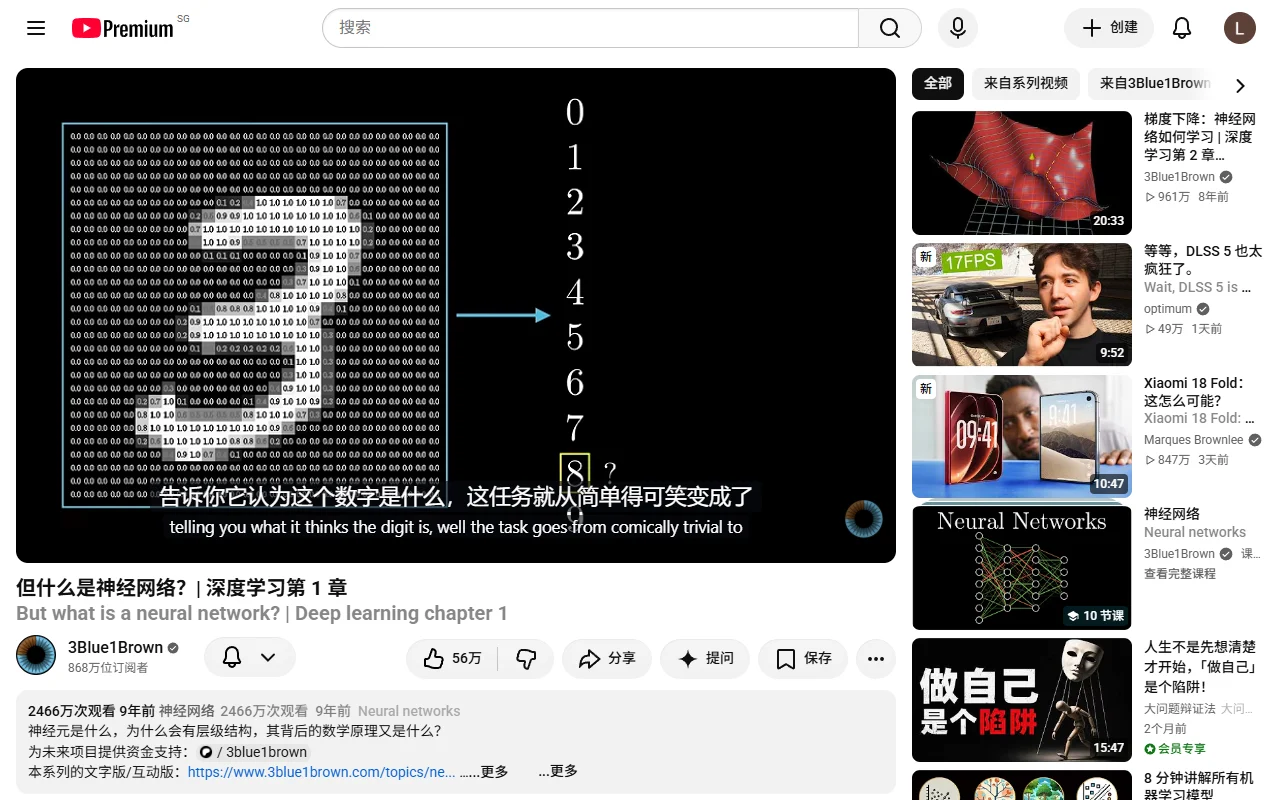
Task: Select the 来自系列视频 filter chip
Action: pyautogui.click(x=1026, y=83)
